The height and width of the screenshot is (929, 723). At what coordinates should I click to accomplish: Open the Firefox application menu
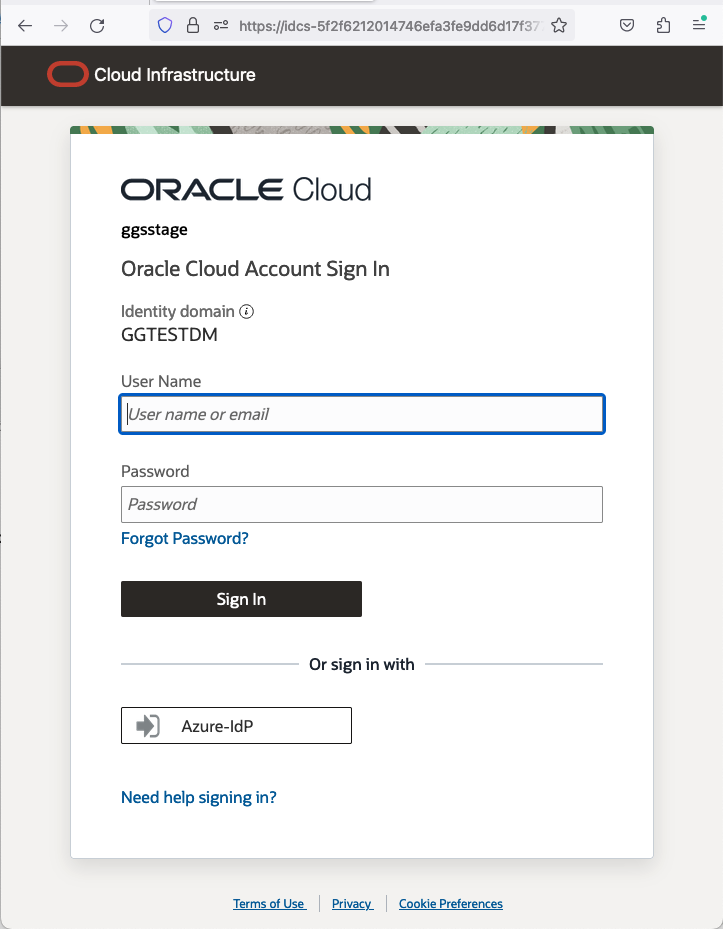click(697, 25)
